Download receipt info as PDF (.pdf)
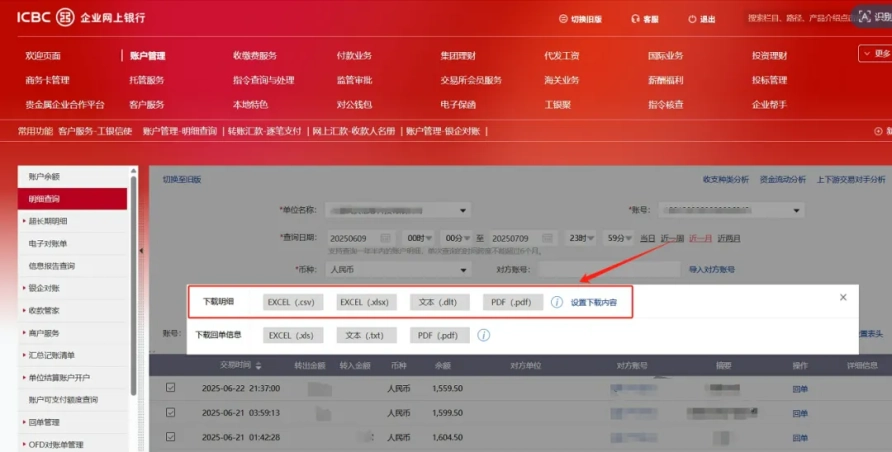892x452 pixels. pos(440,335)
